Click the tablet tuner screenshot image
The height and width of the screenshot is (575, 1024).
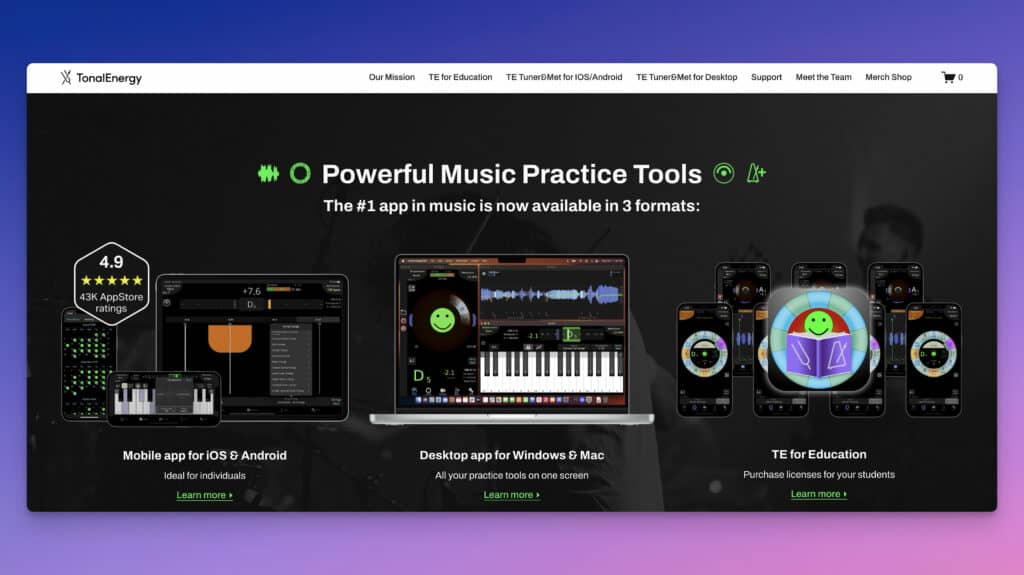252,347
